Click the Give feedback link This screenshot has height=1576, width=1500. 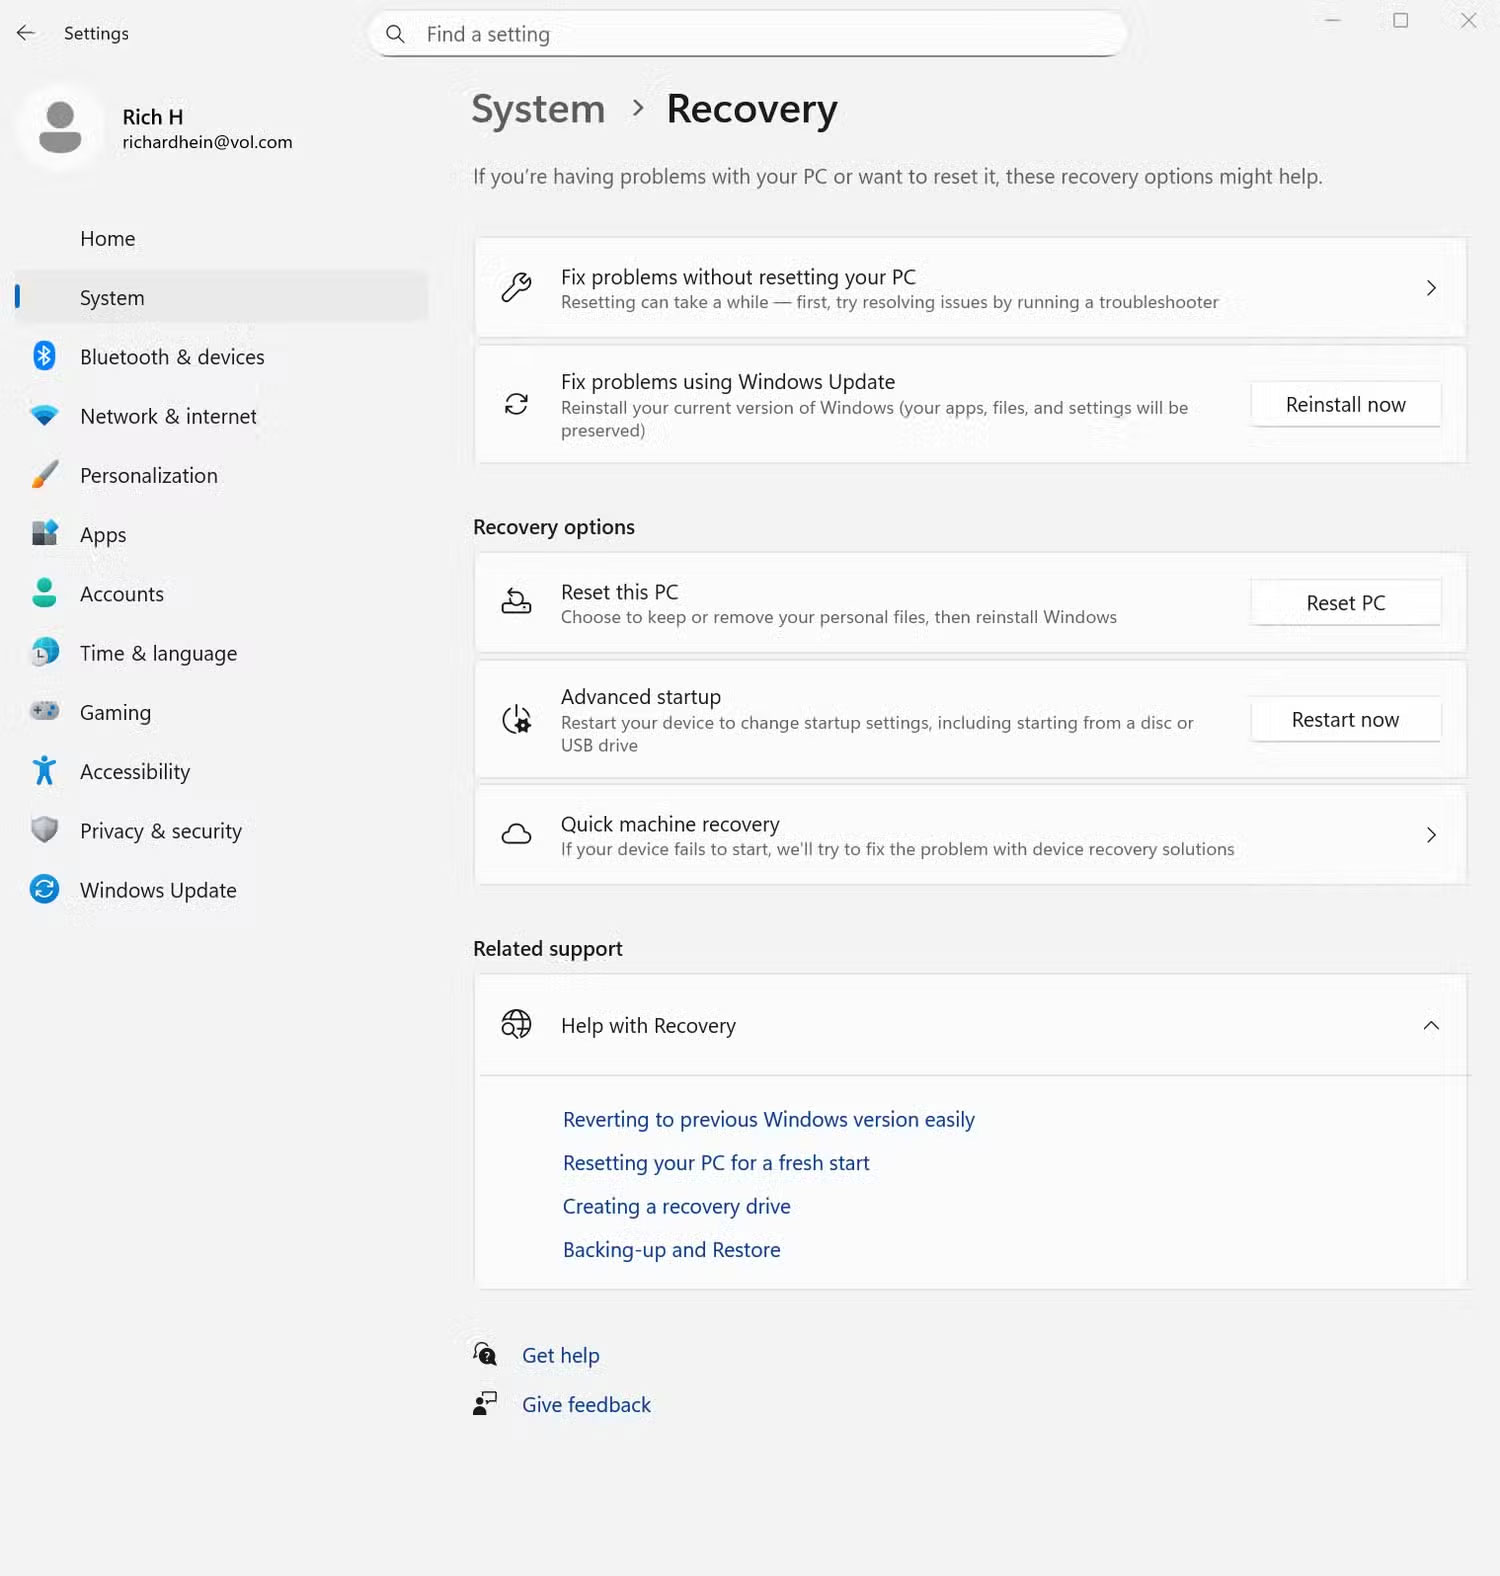point(586,1404)
